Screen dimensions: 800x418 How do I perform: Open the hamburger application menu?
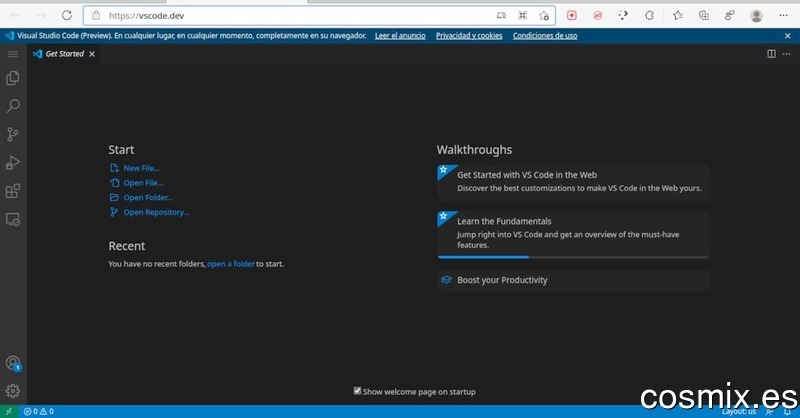tap(13, 54)
